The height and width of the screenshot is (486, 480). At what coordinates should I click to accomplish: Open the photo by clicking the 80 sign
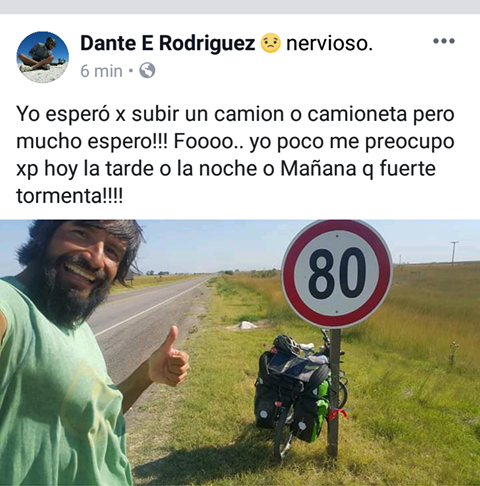tap(337, 274)
